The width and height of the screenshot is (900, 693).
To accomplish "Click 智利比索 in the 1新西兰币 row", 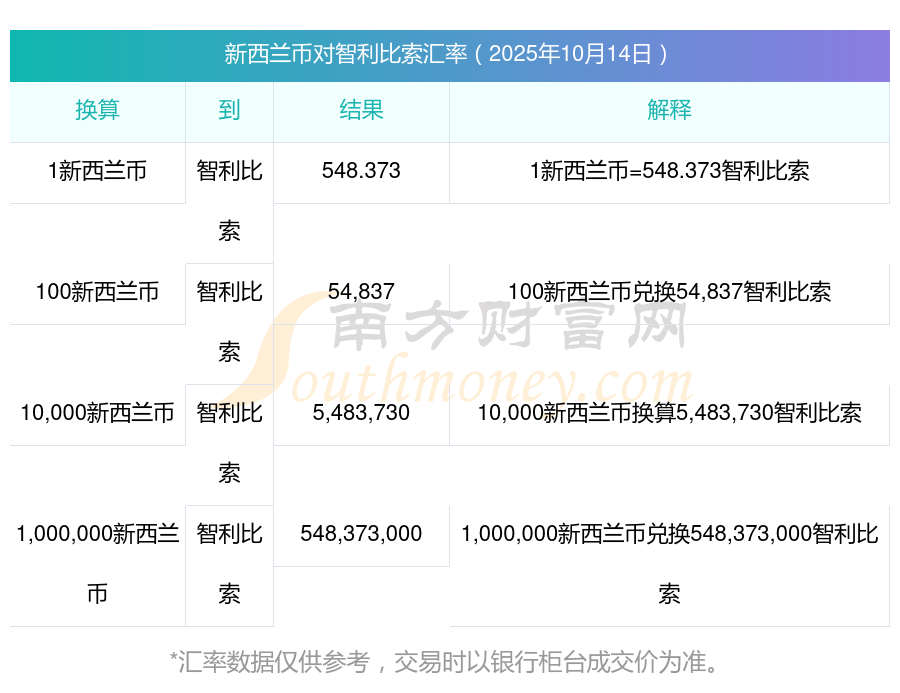I will coord(229,201).
